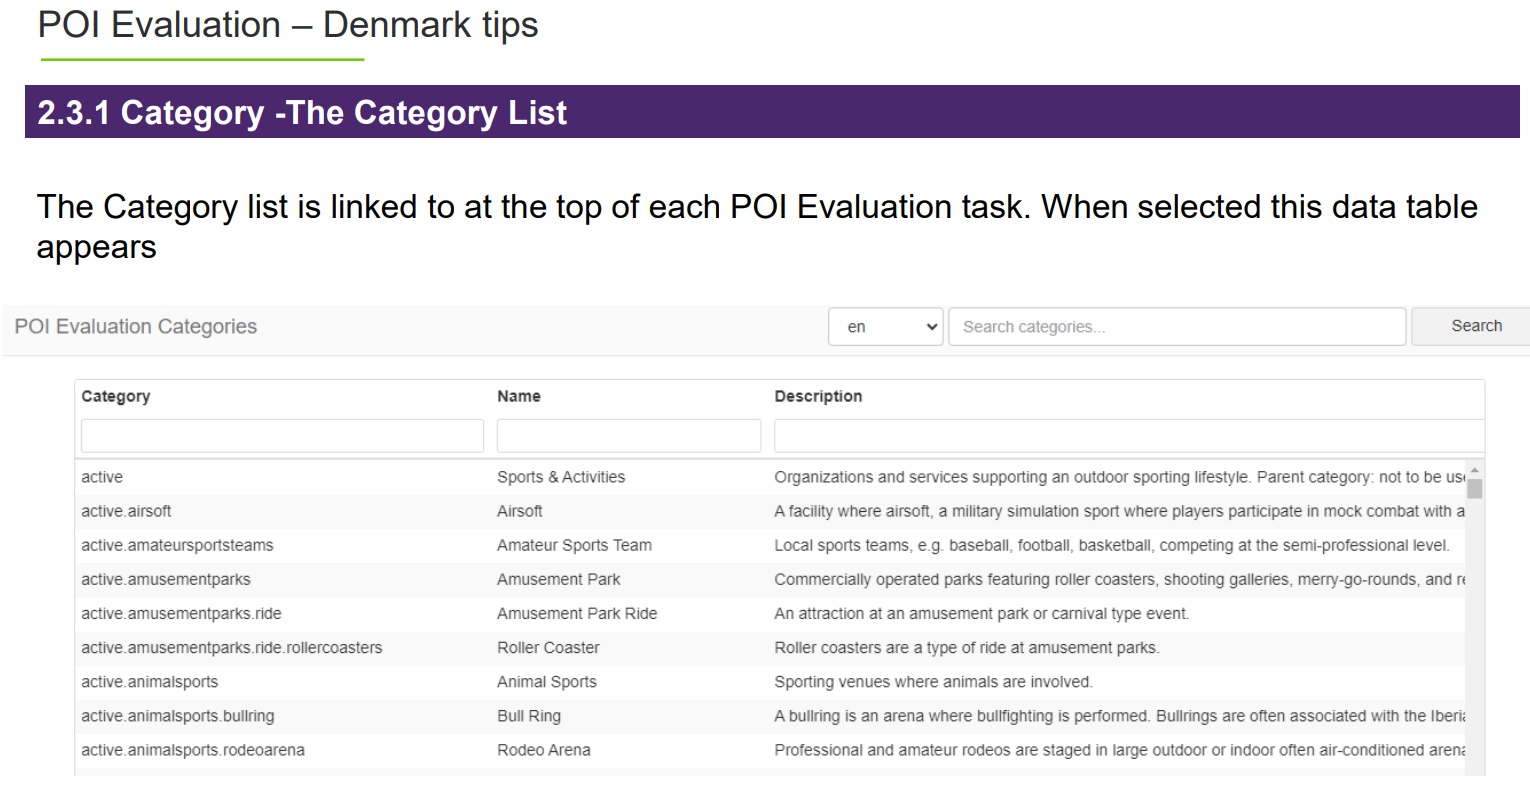The width and height of the screenshot is (1530, 793).
Task: Sort by the Category column header
Action: (x=116, y=396)
